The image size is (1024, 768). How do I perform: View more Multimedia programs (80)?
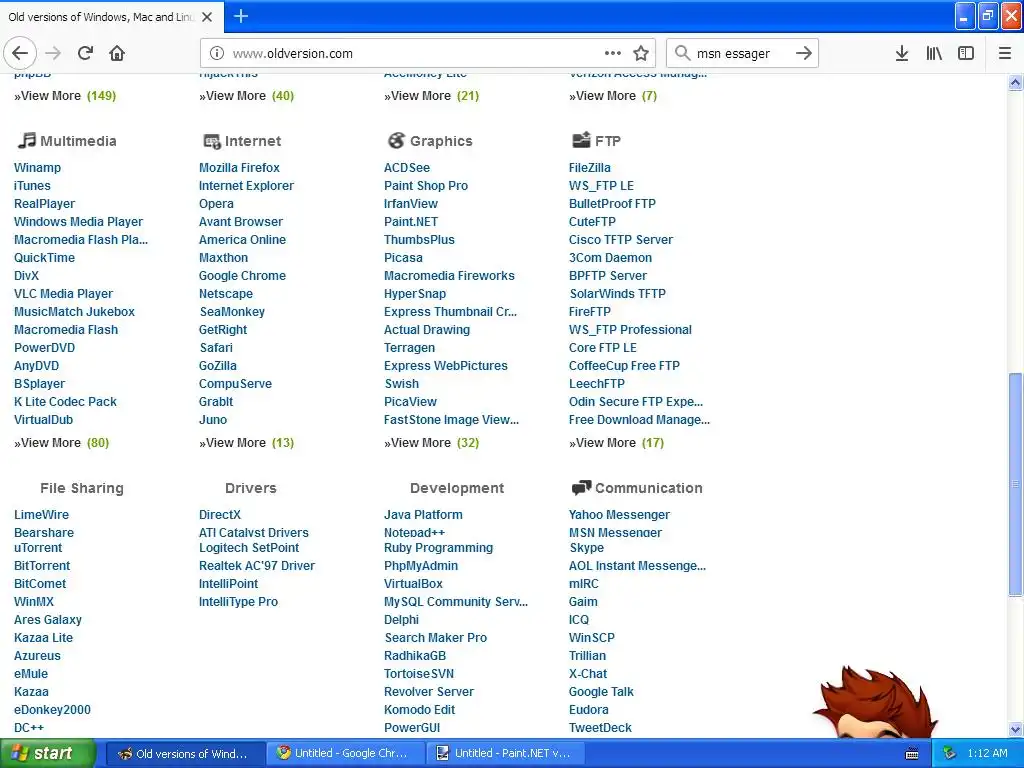[x=62, y=443]
